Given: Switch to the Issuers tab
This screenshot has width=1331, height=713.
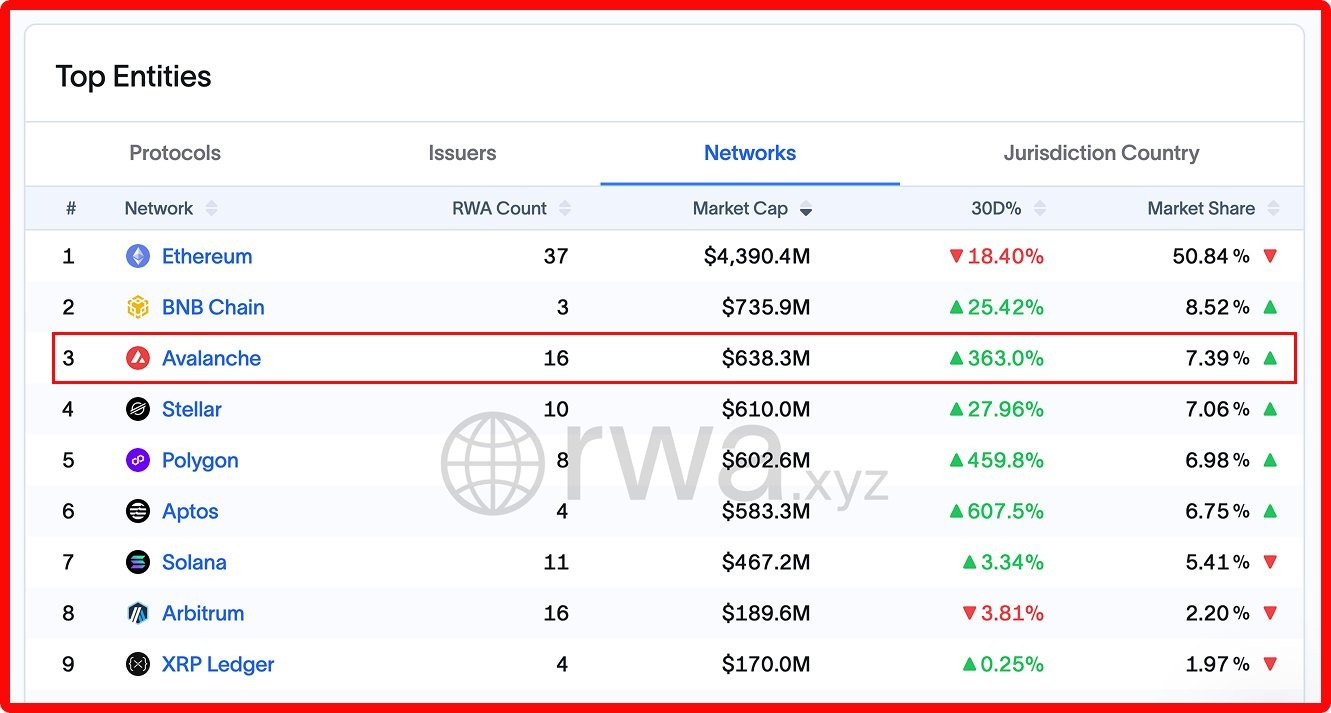Looking at the screenshot, I should pyautogui.click(x=462, y=153).
